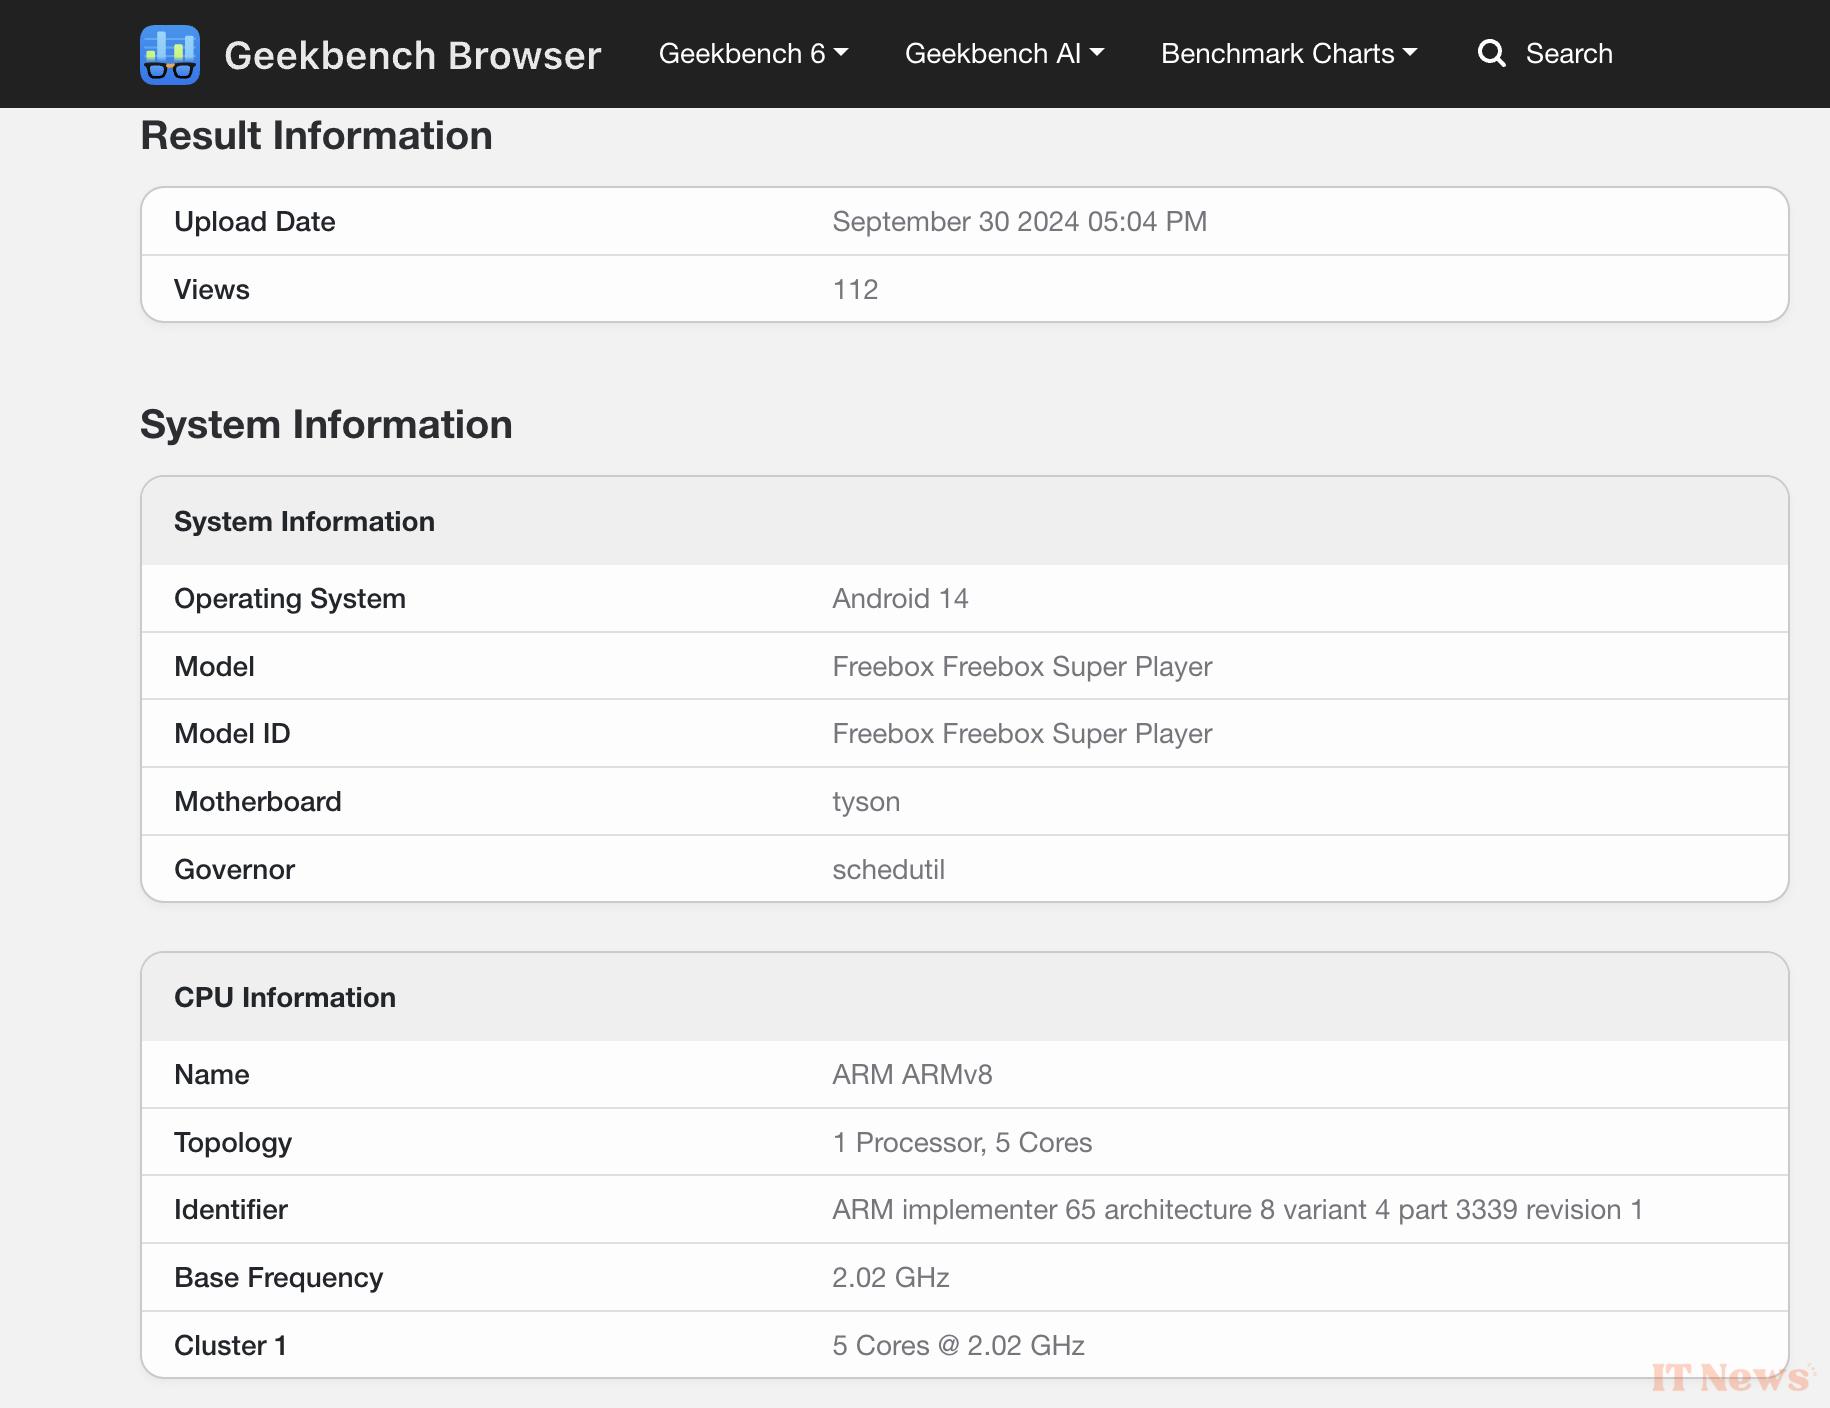
Task: Go to the Geekbench Browser home link
Action: point(412,56)
